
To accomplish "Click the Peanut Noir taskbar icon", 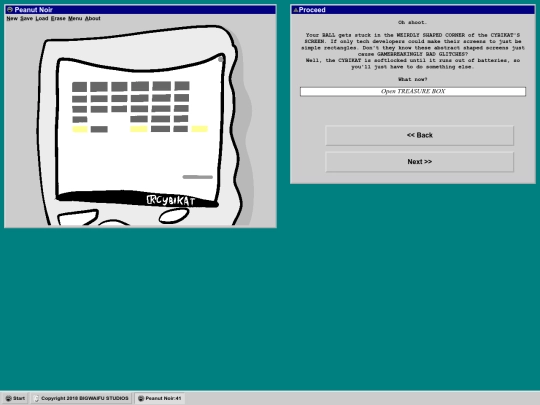I will 141,398.
